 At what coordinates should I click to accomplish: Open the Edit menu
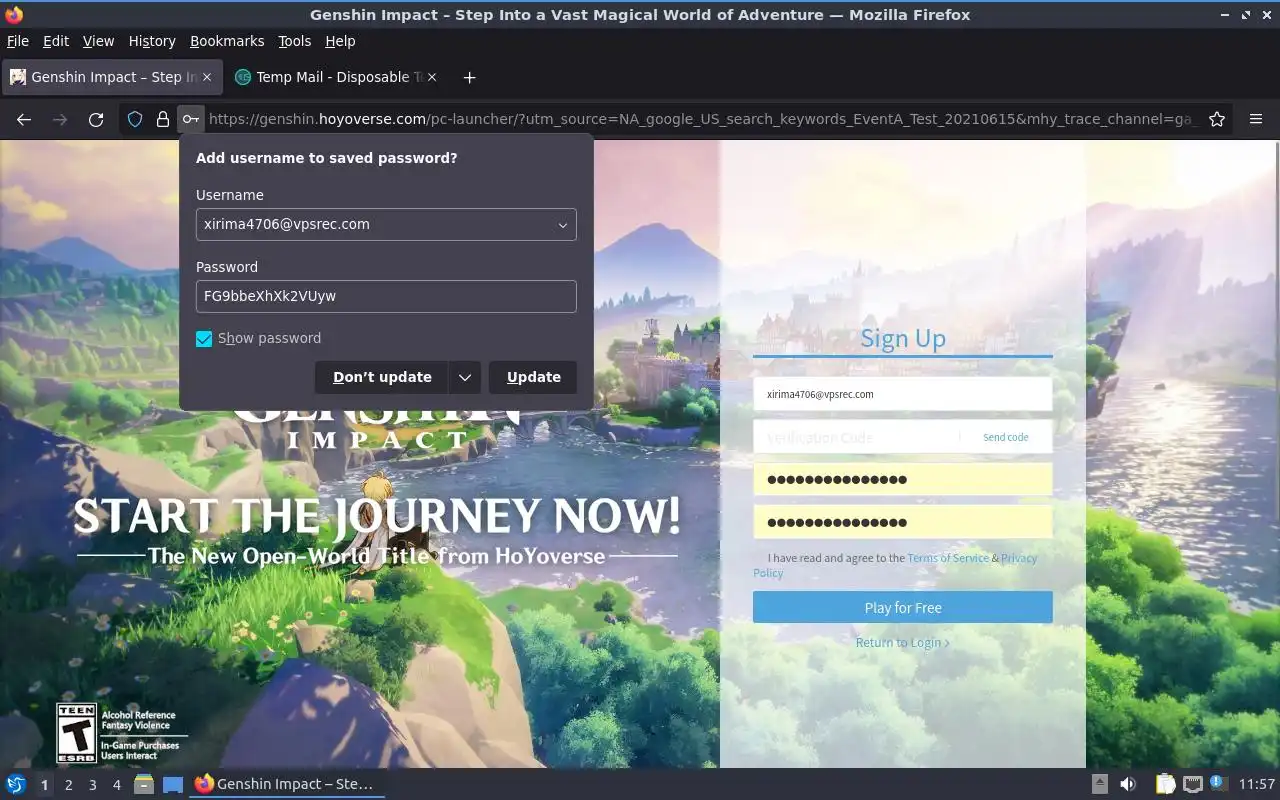pos(56,41)
